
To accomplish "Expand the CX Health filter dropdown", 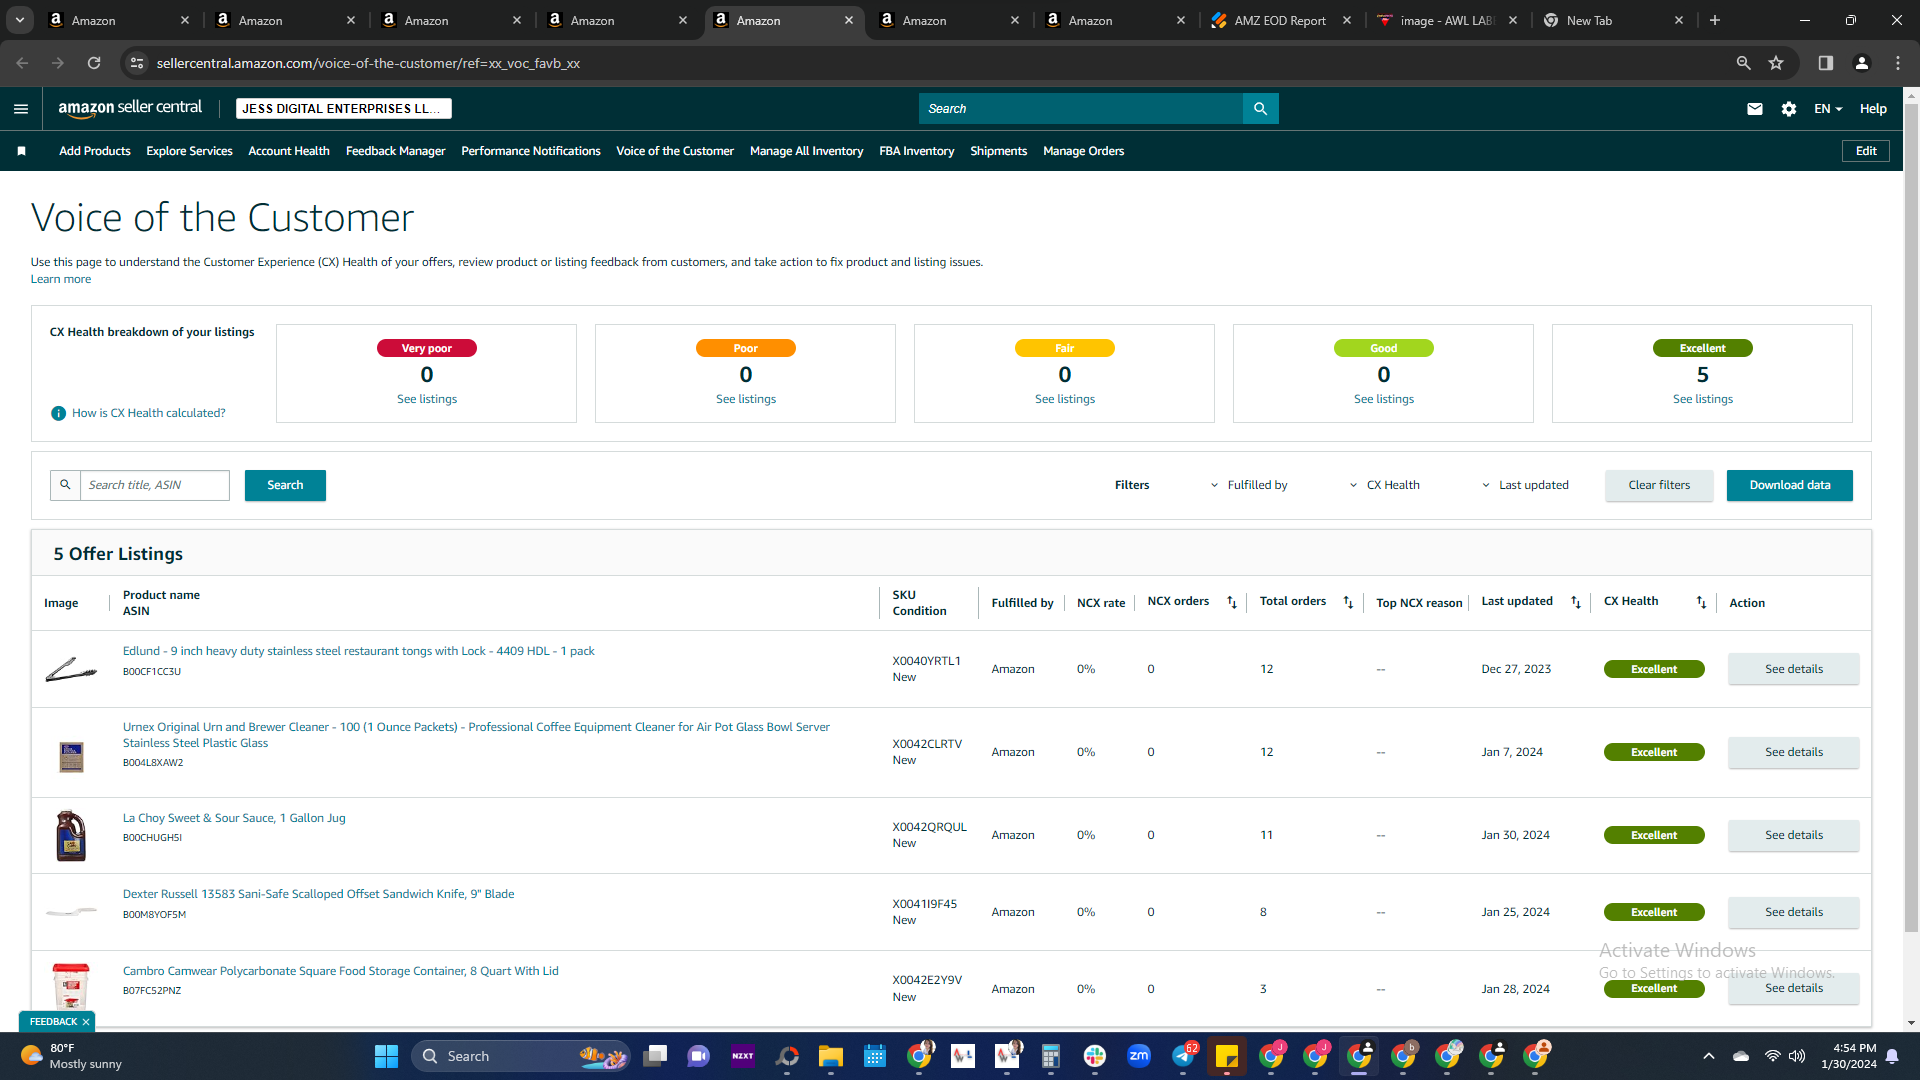I will (1385, 485).
